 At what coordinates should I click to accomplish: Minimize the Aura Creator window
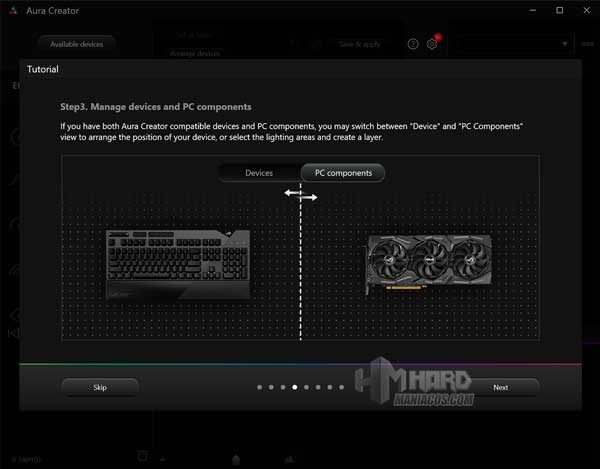[x=533, y=10]
